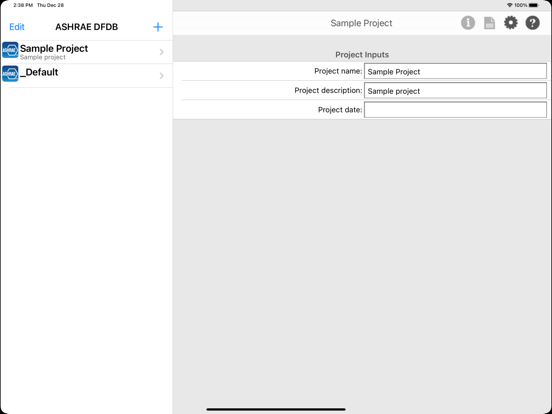Image resolution: width=552 pixels, height=414 pixels.
Task: Click the 'Project name:' label
Action: click(338, 71)
